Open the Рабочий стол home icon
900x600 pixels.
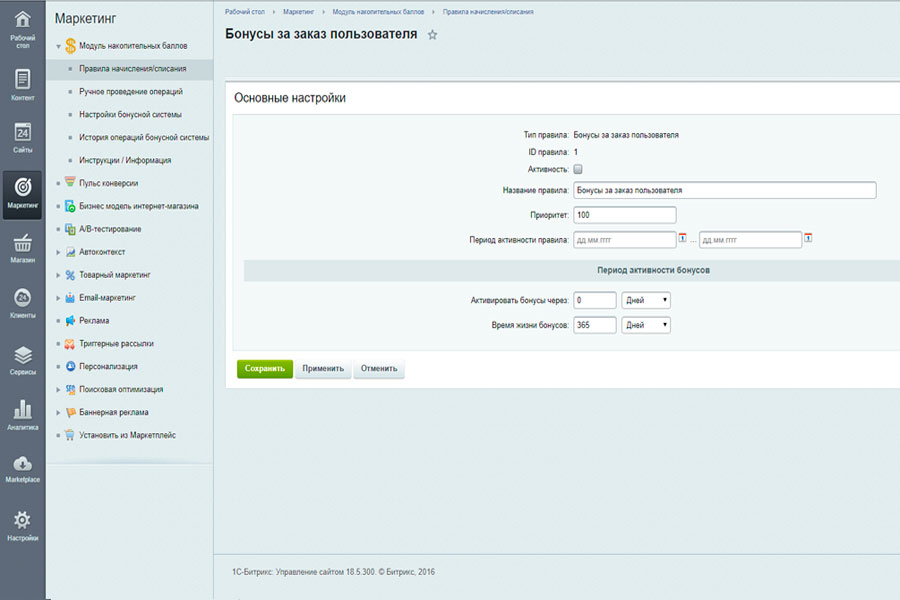22,21
